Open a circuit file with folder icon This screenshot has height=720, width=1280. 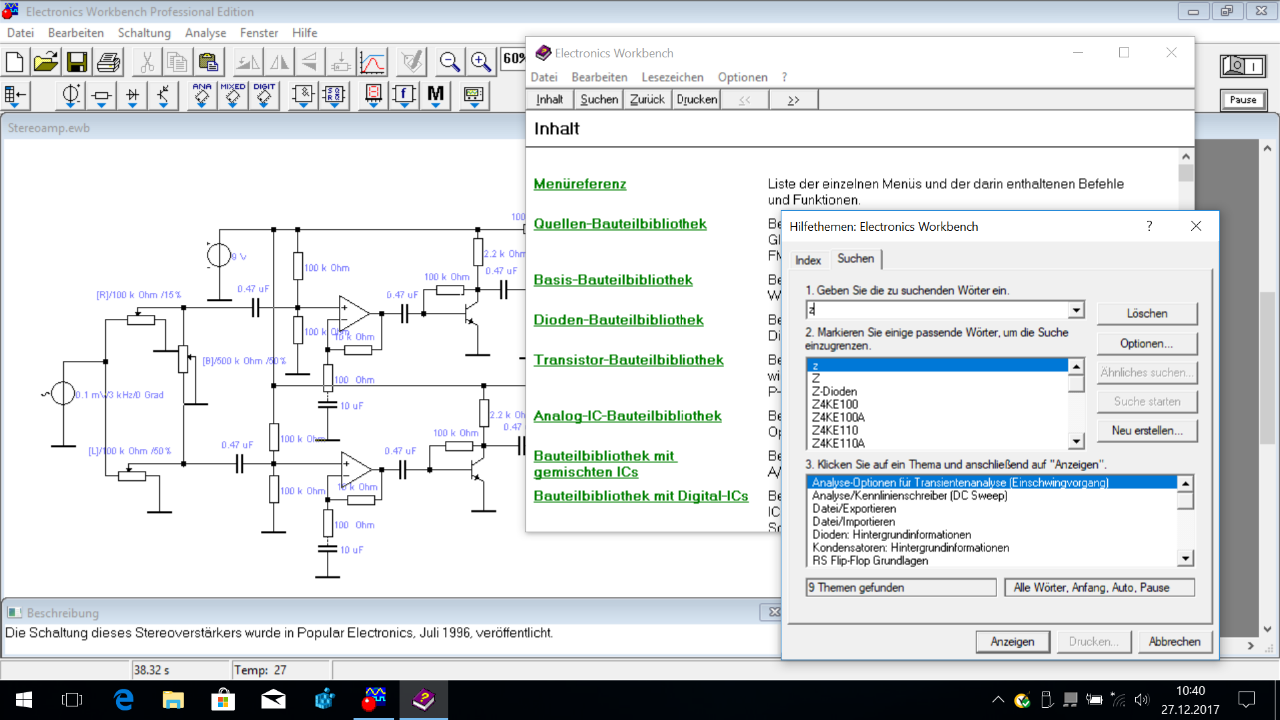[x=46, y=61]
